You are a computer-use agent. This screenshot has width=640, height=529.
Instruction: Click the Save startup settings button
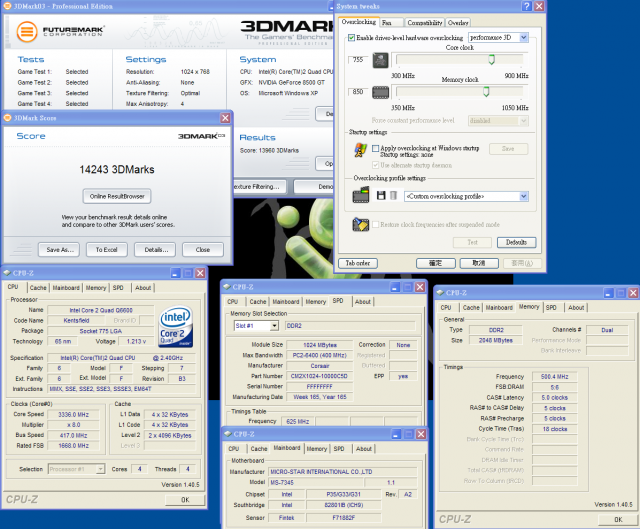tap(508, 149)
